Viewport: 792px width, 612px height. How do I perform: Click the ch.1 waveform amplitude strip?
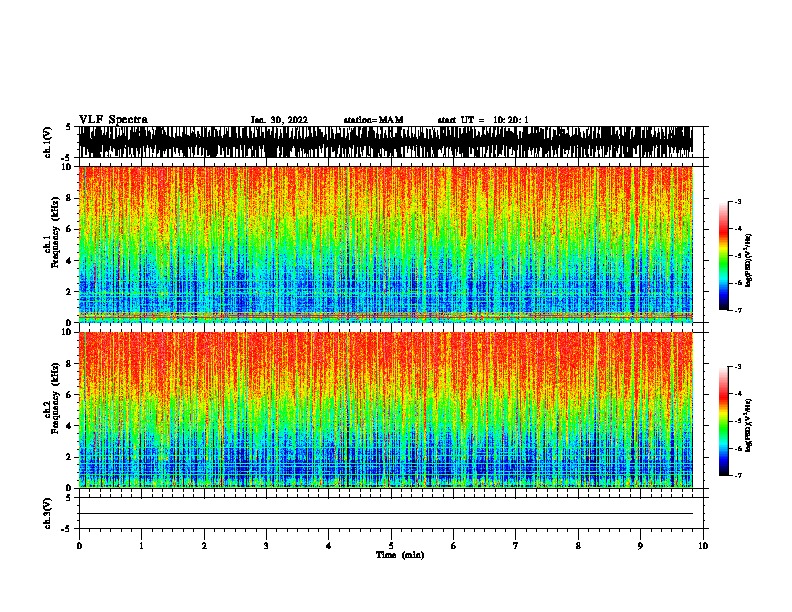(x=386, y=142)
